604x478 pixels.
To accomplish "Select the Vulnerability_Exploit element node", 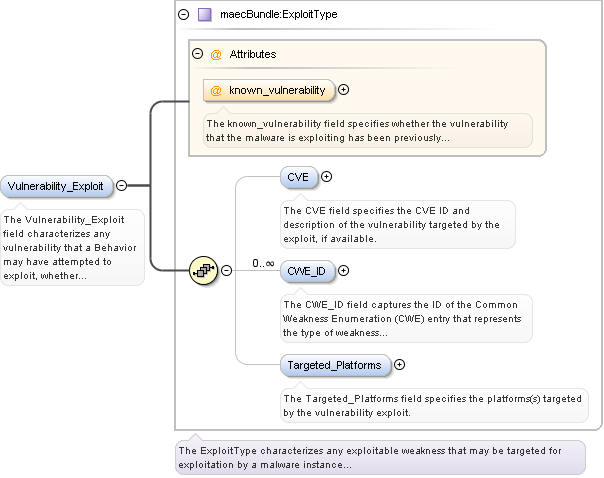I will [x=55, y=186].
